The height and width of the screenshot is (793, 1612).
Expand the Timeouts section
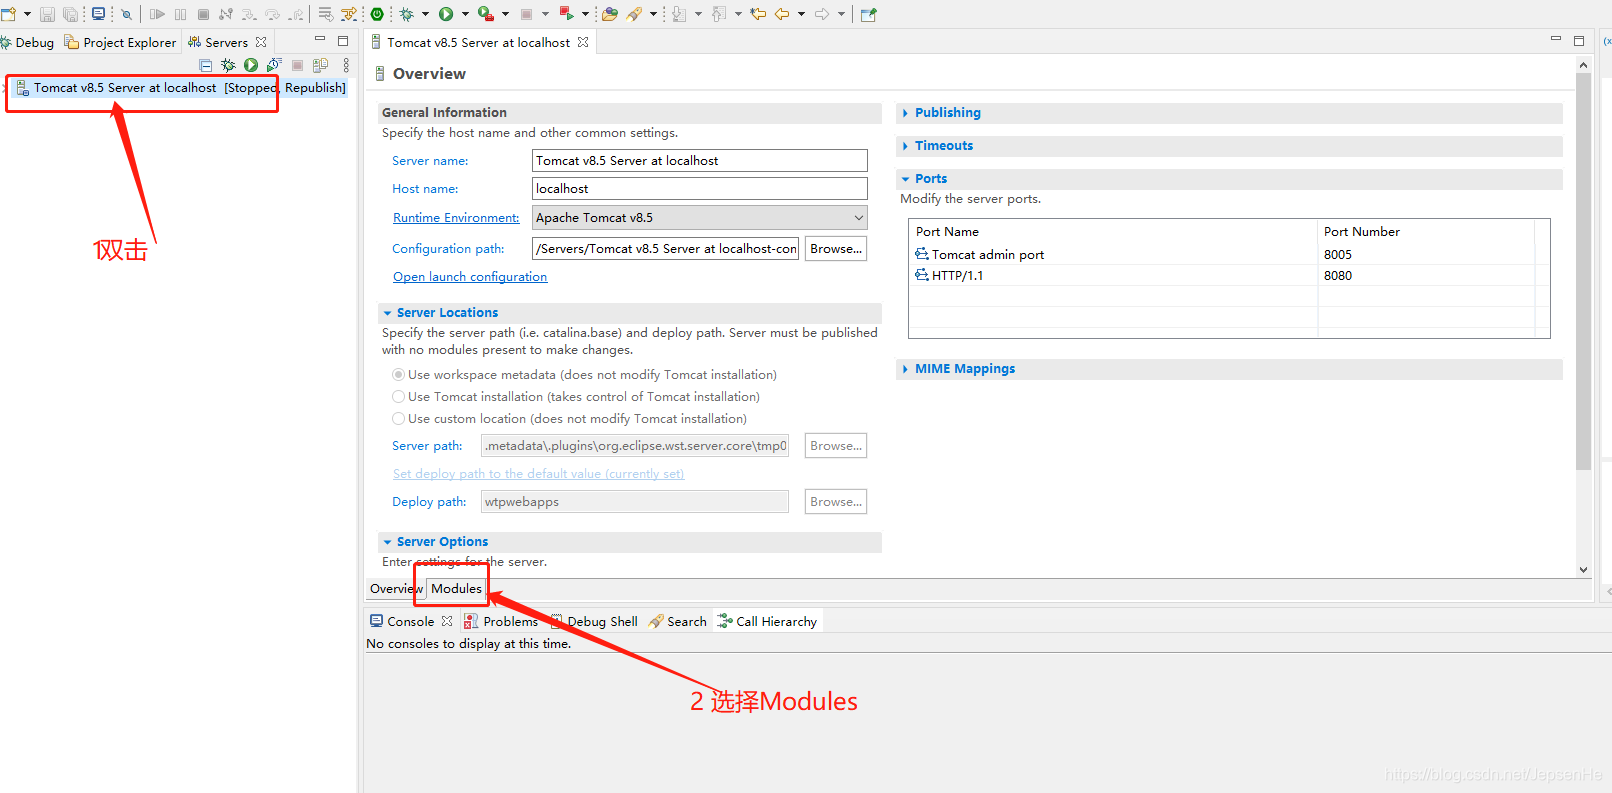(x=905, y=146)
